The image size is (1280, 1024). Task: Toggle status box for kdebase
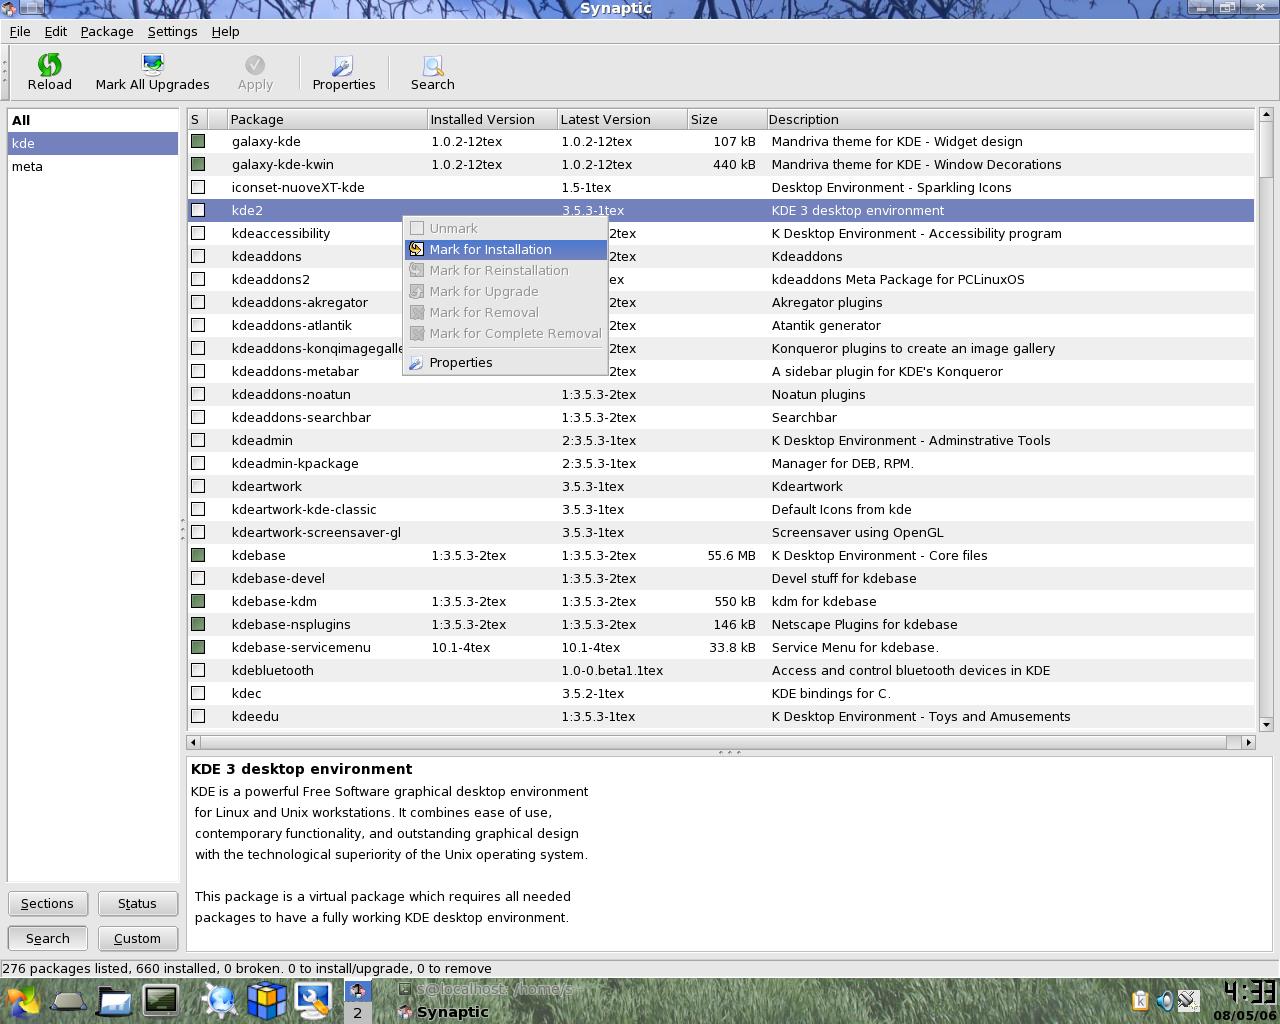(198, 555)
